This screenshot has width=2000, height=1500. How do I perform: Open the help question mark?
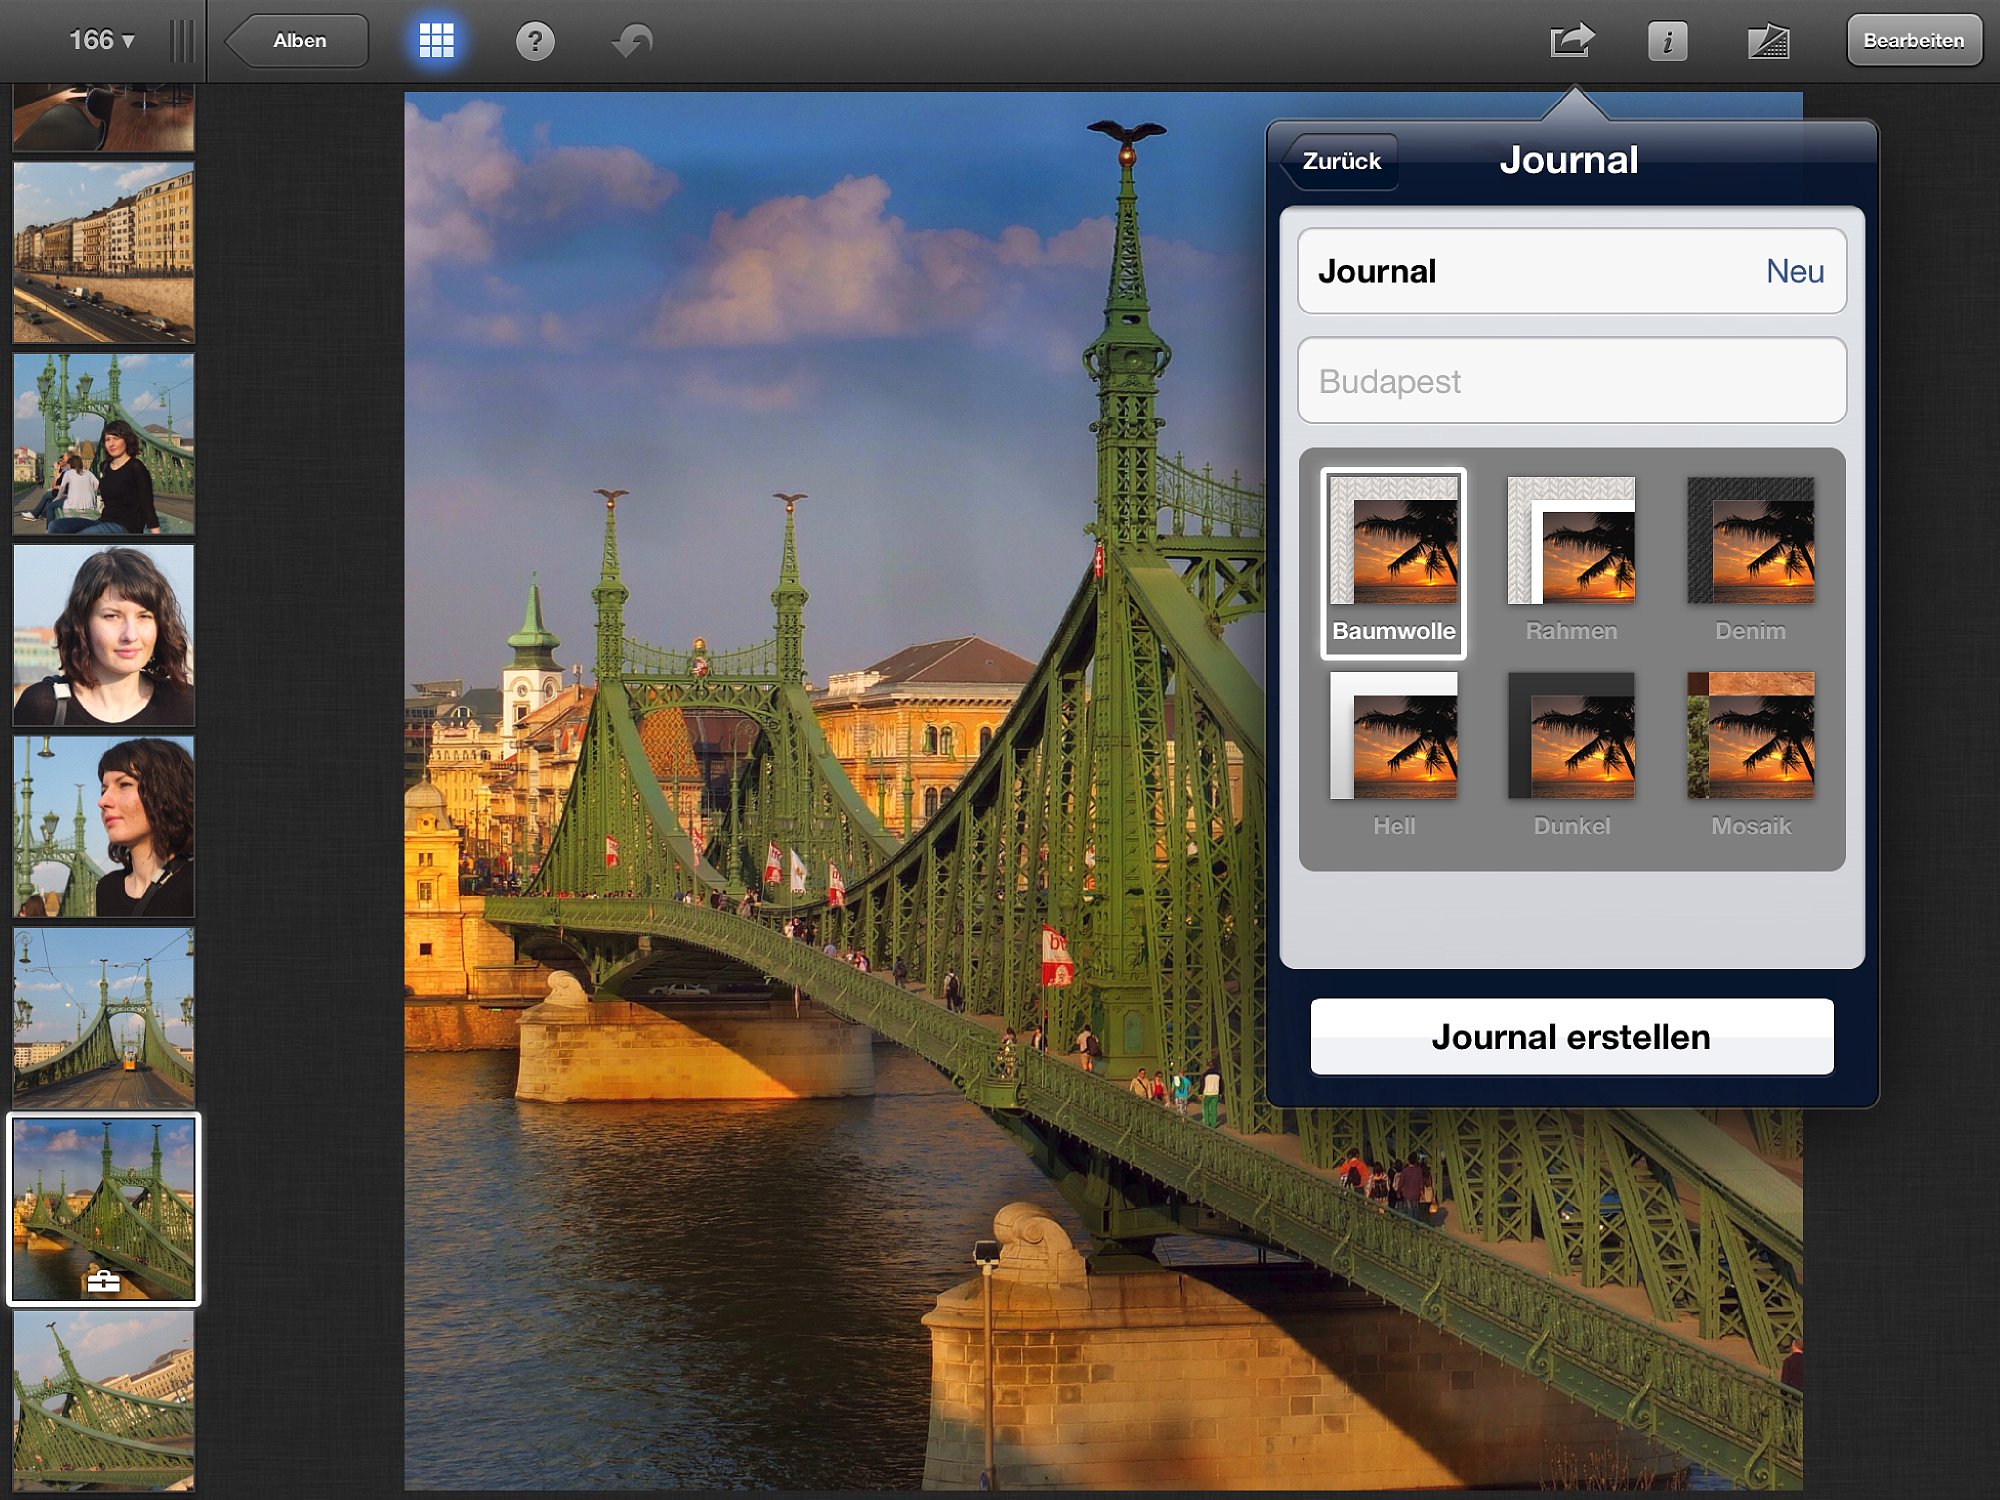535,41
